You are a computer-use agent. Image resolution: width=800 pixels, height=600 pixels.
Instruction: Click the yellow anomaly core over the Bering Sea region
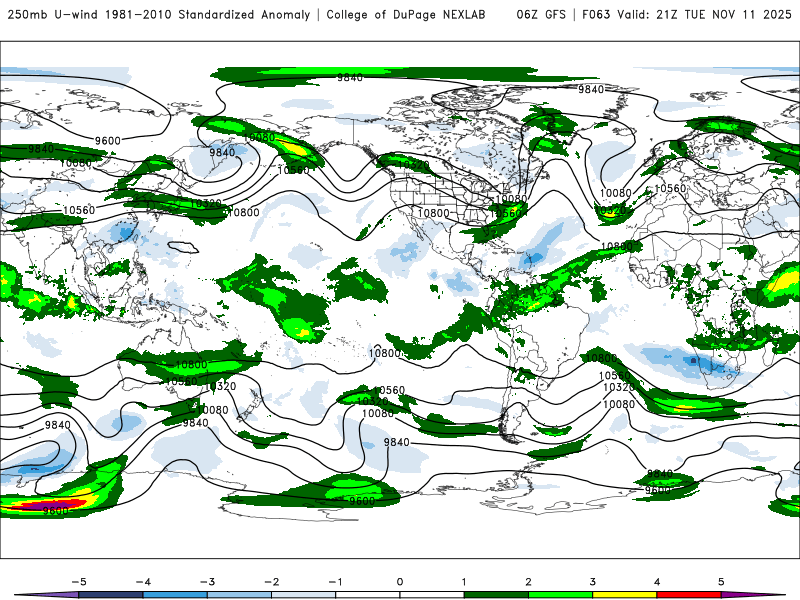tap(292, 147)
